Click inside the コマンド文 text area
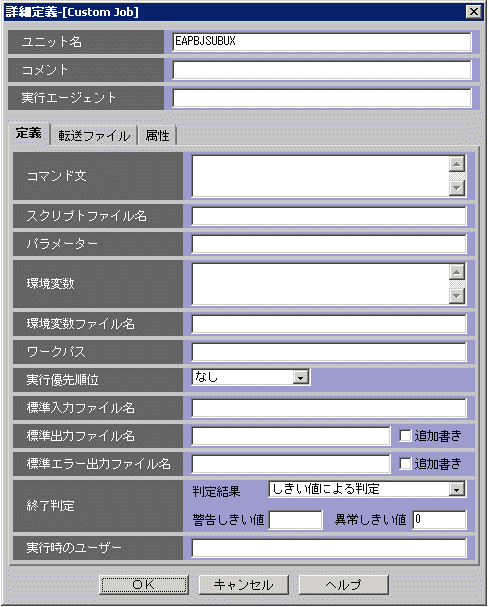The width and height of the screenshot is (489, 607). coord(320,176)
